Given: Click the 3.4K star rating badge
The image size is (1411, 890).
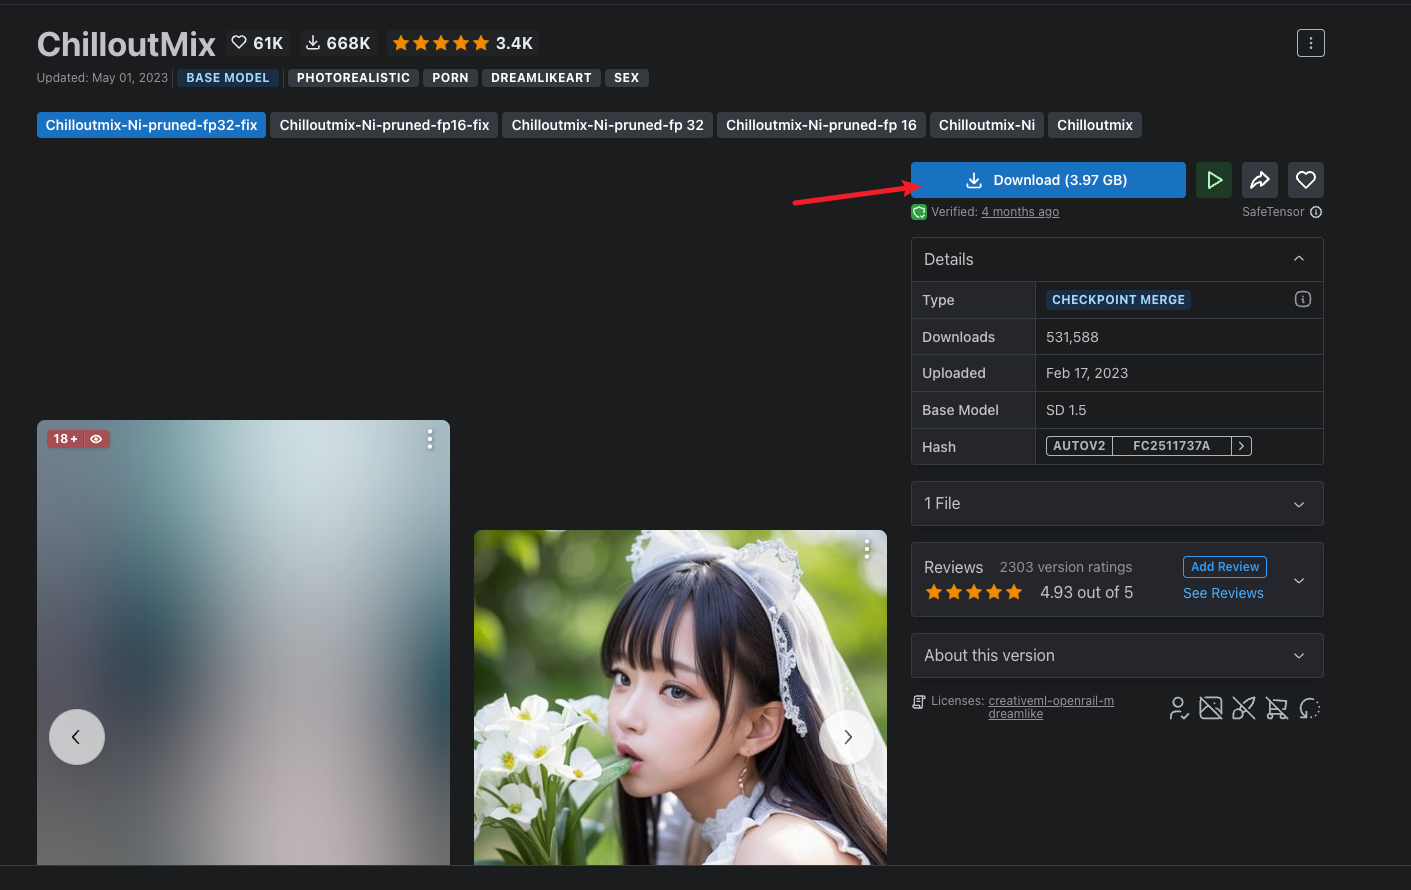Looking at the screenshot, I should 463,43.
